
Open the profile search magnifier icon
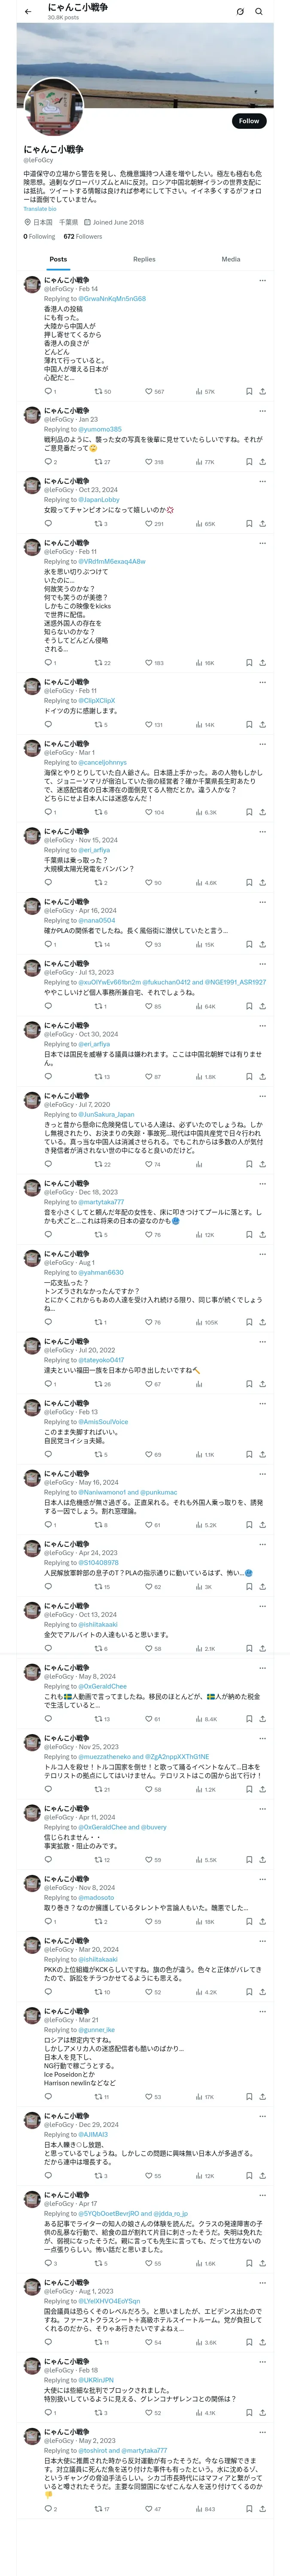pos(259,12)
